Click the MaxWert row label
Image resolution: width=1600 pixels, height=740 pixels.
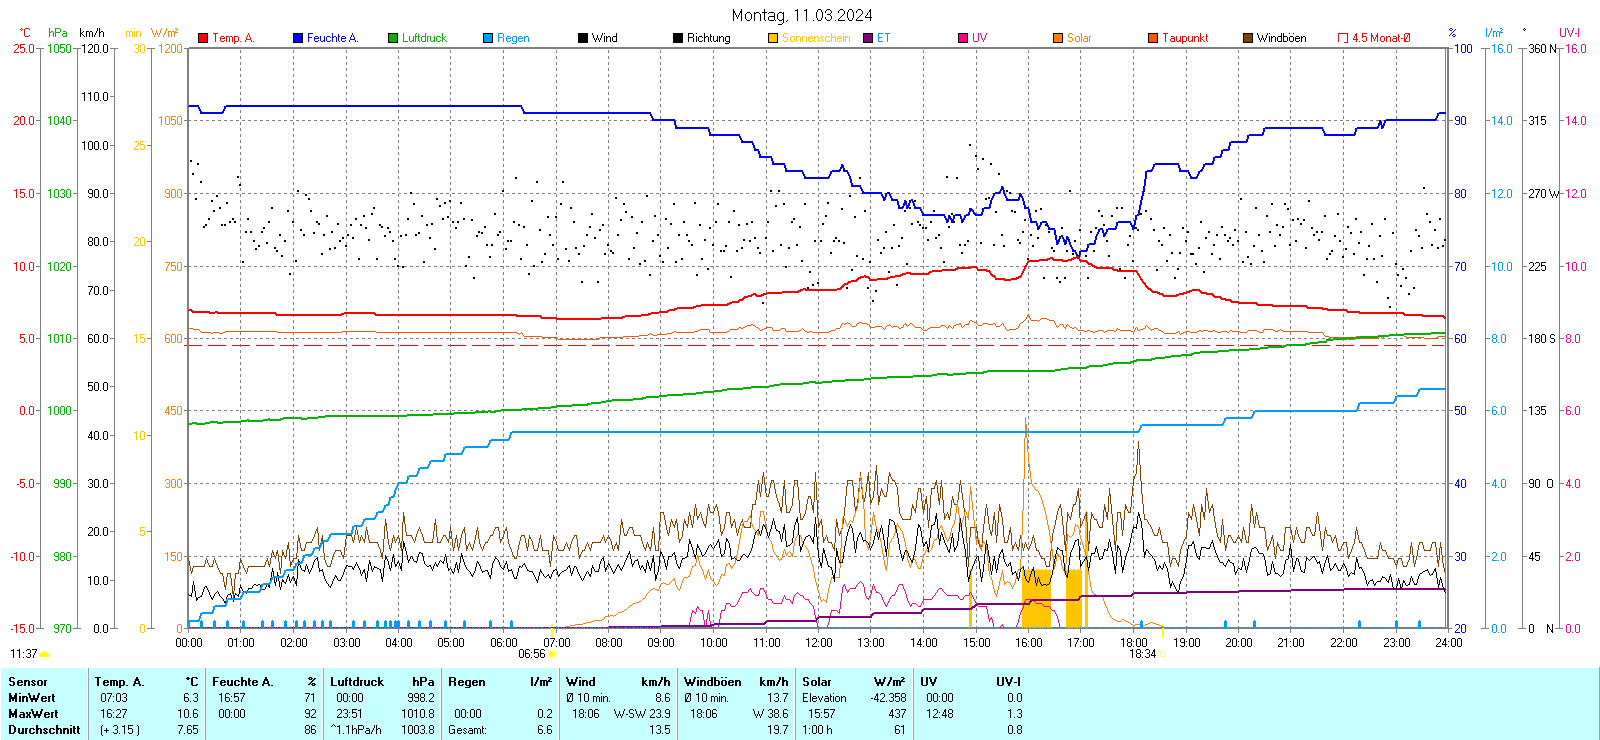(33, 714)
